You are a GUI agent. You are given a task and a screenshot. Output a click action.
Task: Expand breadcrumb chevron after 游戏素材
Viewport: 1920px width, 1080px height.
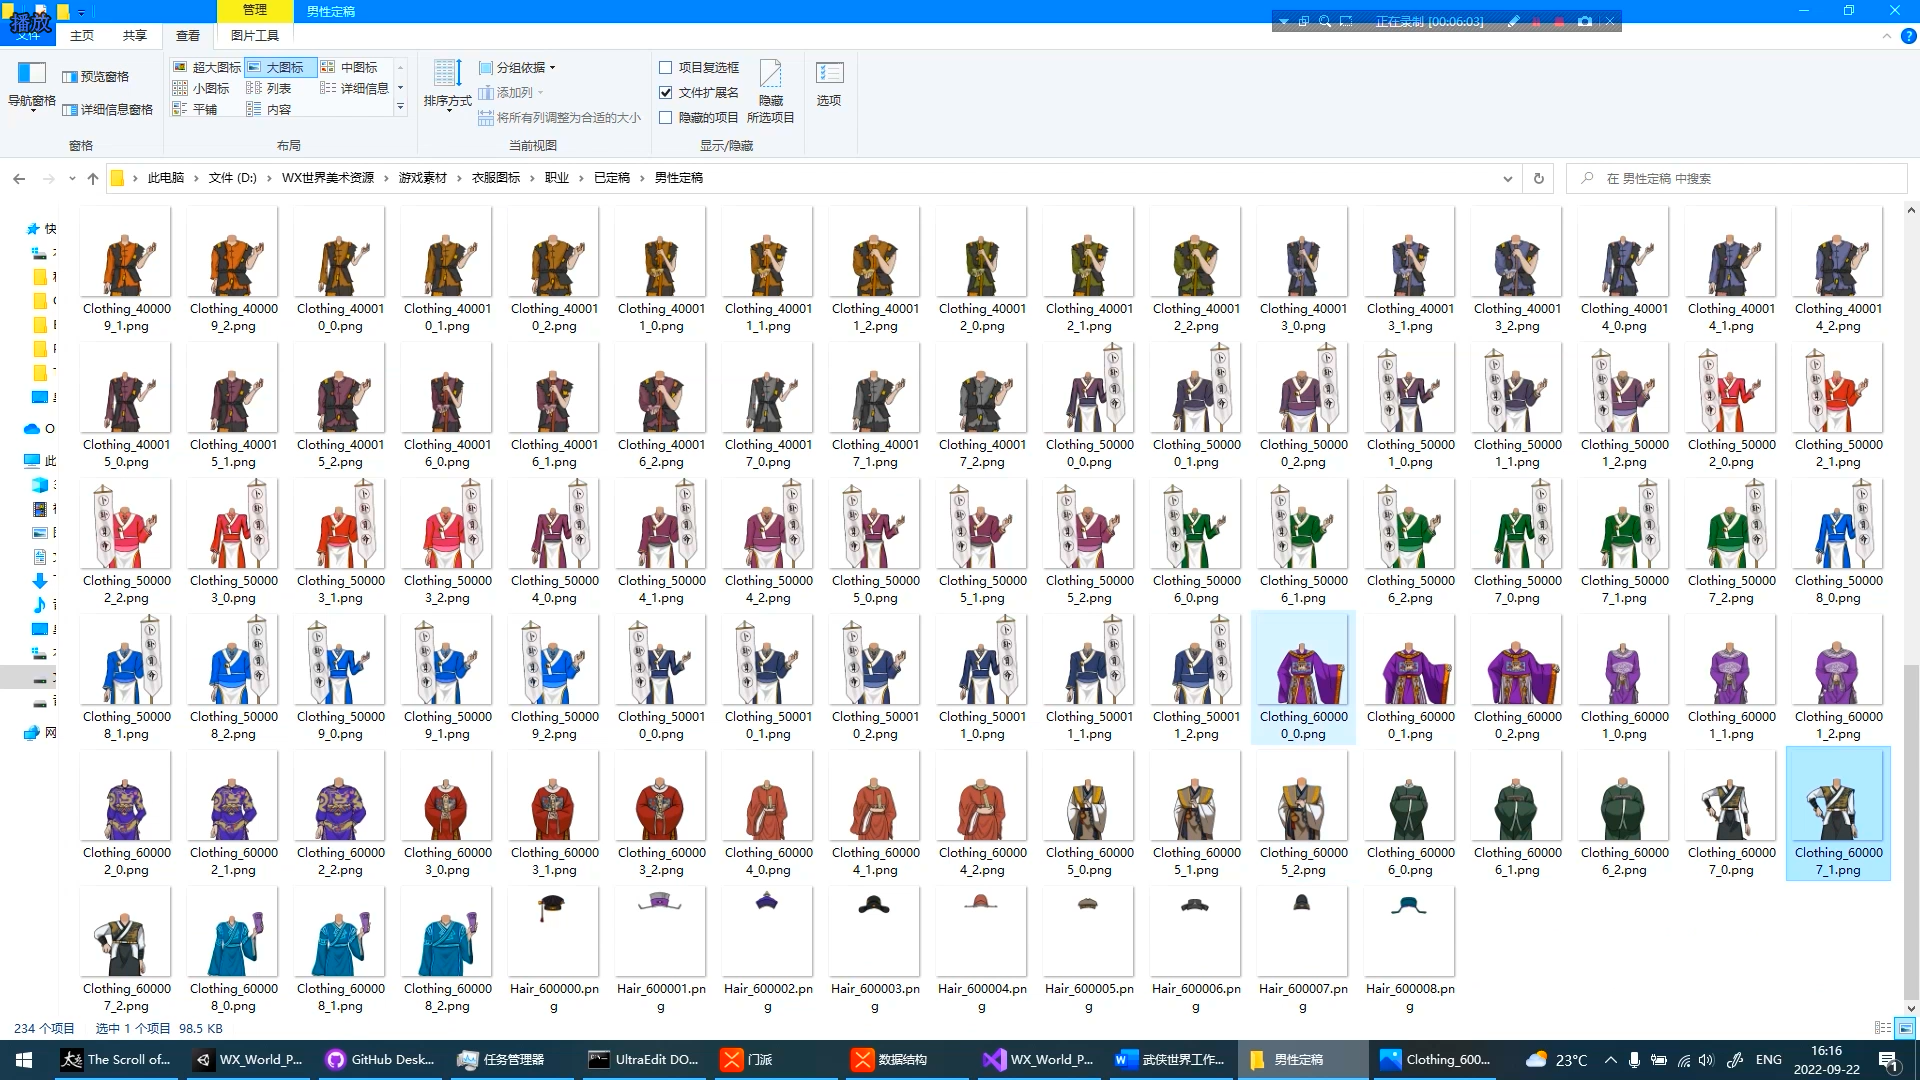coord(460,178)
